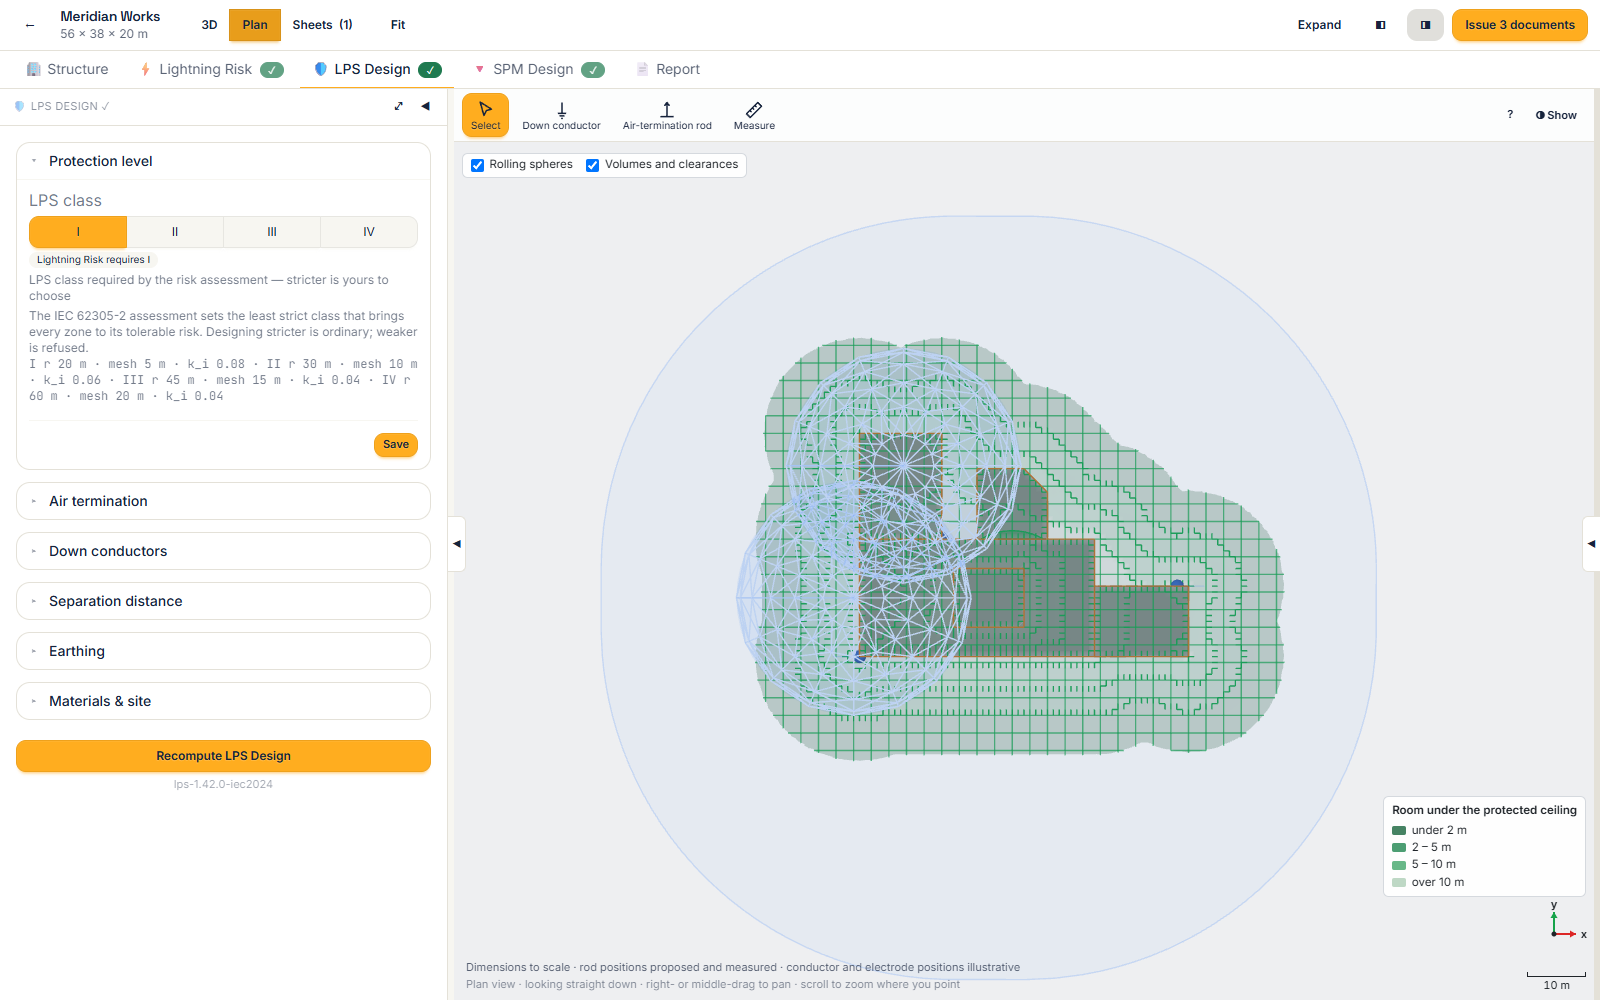Choose LPS class II

point(175,232)
